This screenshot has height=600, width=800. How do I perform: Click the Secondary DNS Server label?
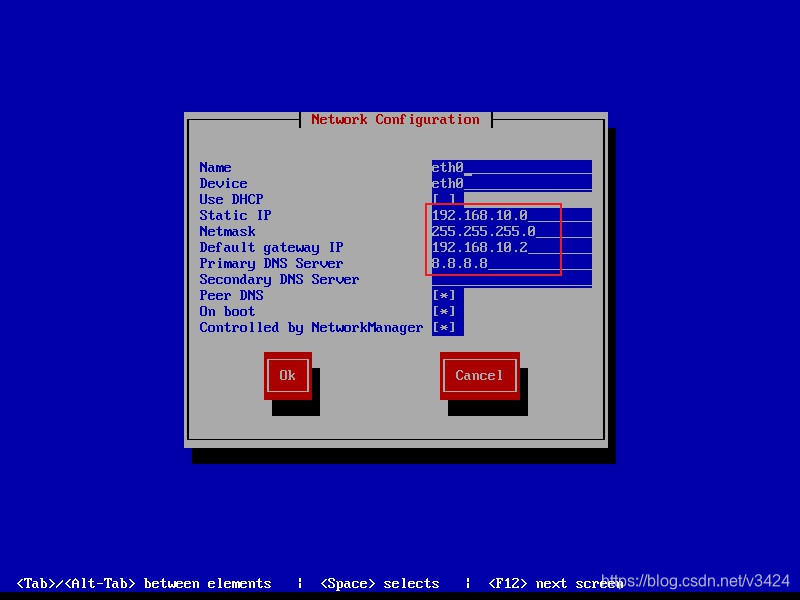(279, 279)
